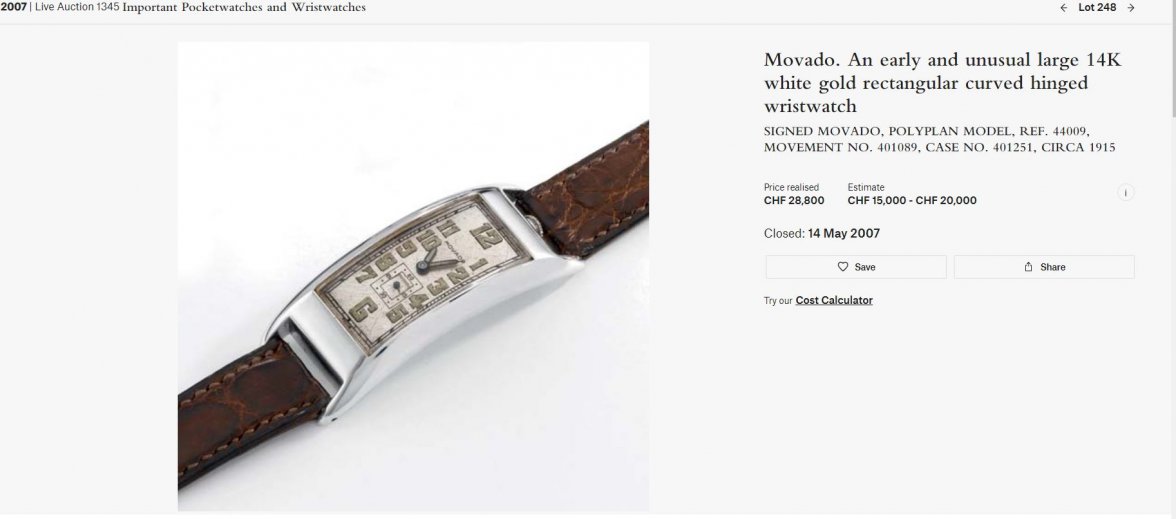Viewport: 1176px width, 519px height.
Task: Open the Cost Calculator link
Action: (x=834, y=300)
